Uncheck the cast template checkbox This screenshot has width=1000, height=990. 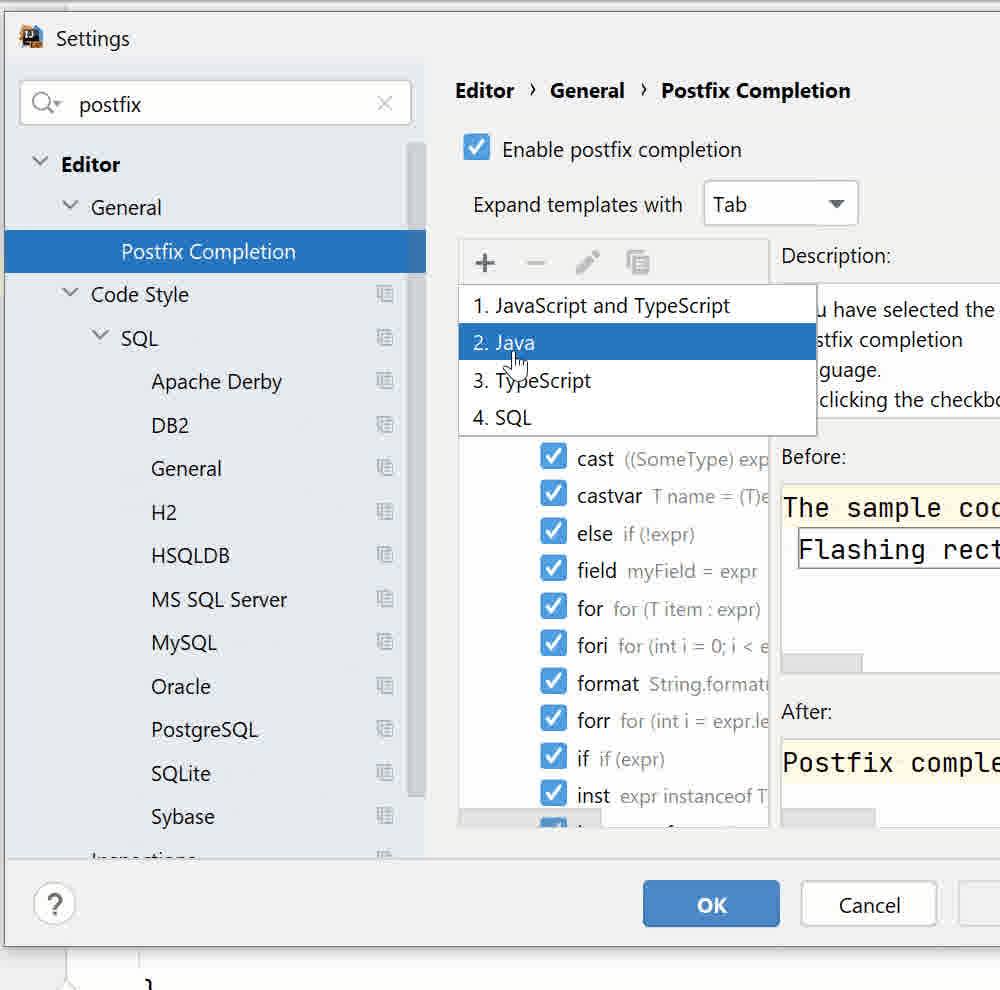(553, 457)
